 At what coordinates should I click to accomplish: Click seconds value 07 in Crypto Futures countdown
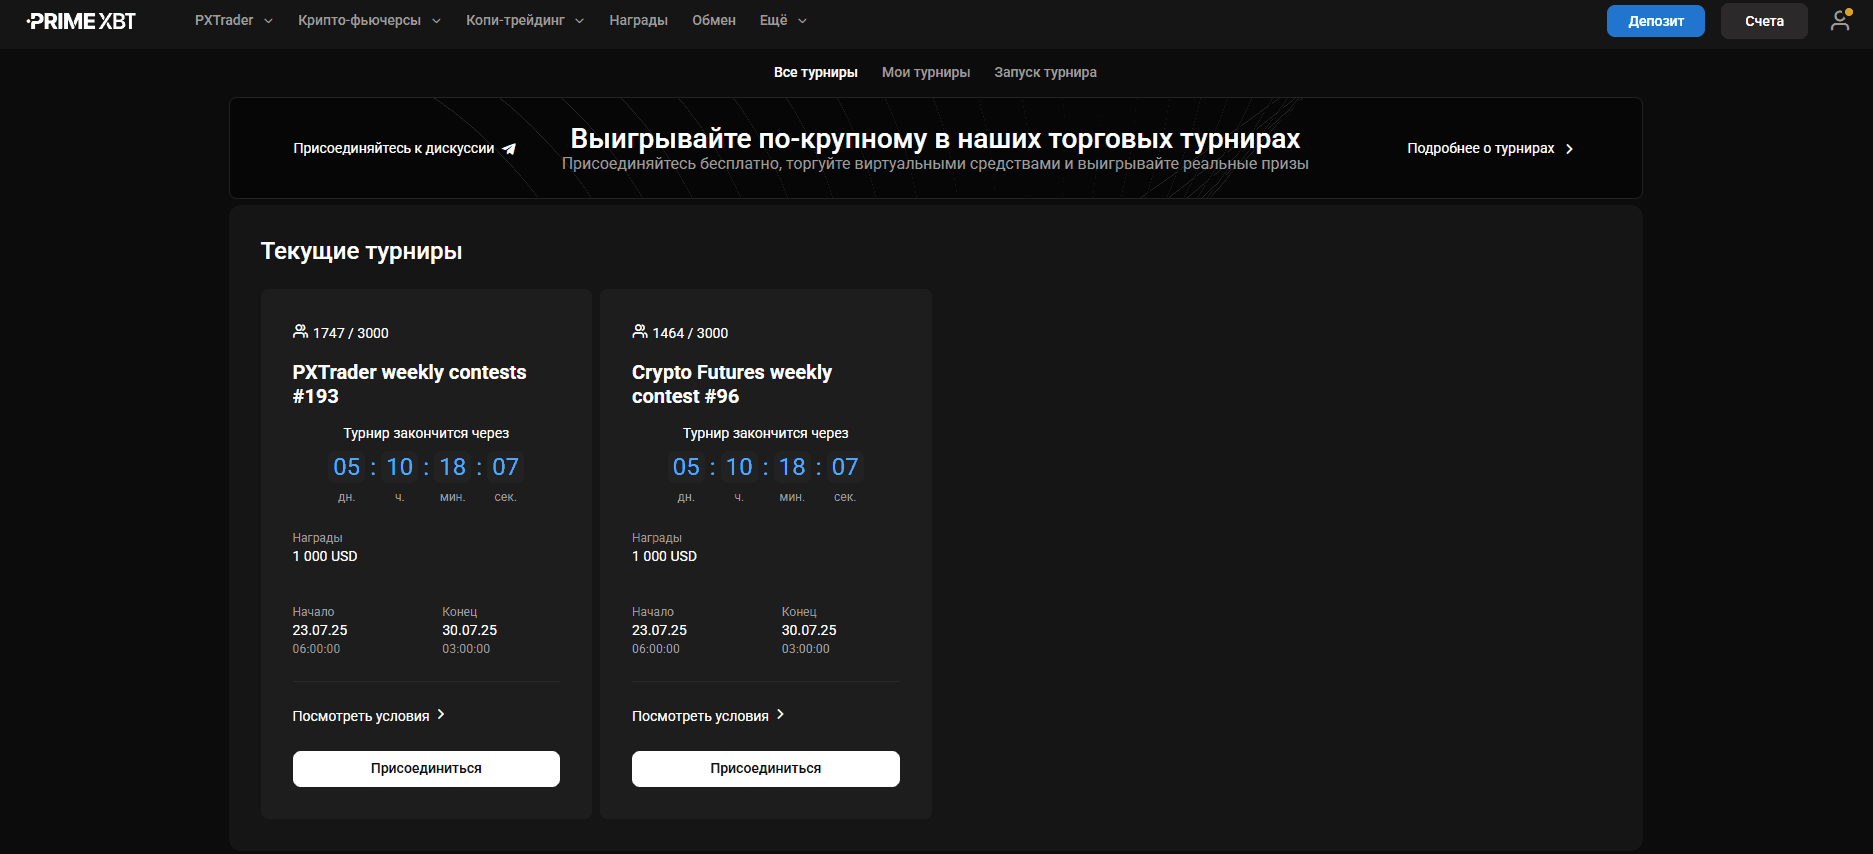click(x=845, y=467)
